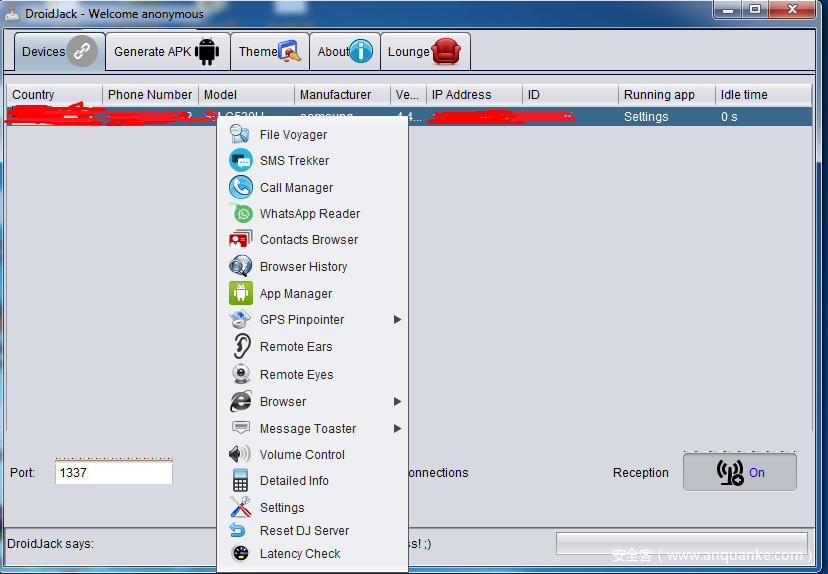Screen dimensions: 828x574
Task: Sort by Model column header
Action: tap(246, 95)
